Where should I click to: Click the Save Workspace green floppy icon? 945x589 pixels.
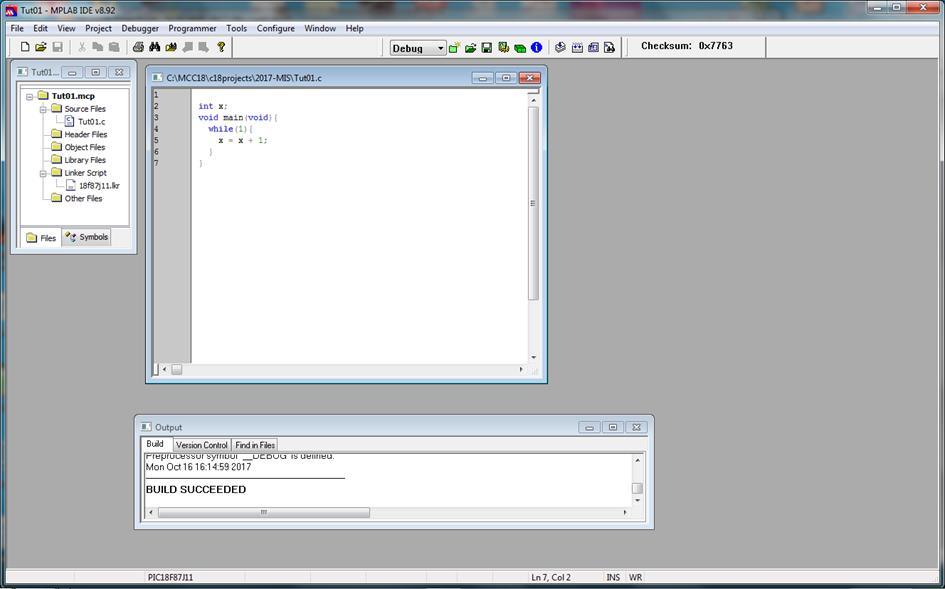(486, 48)
